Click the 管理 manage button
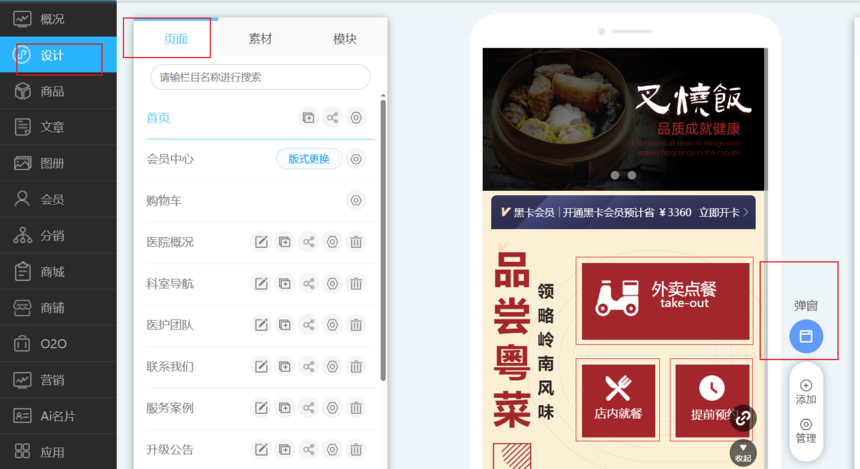This screenshot has width=860, height=469. (806, 431)
